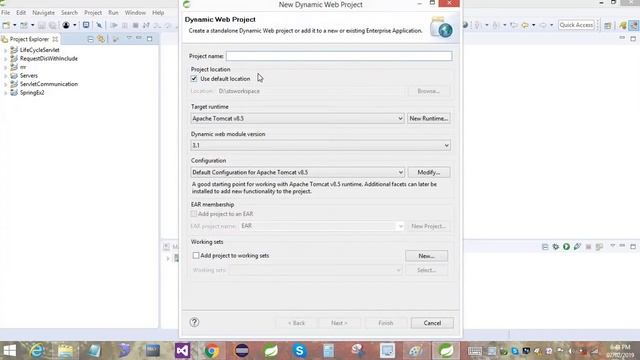
Task: Open File Explorer from taskbar
Action: pyautogui.click(x=65, y=350)
